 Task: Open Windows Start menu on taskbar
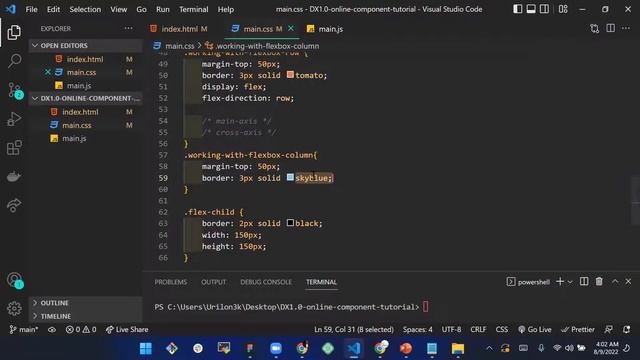tap(146, 348)
